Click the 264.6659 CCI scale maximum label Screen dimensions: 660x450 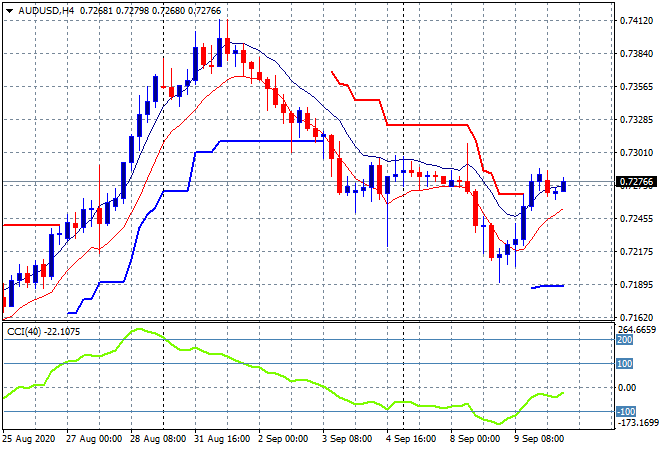coord(635,329)
